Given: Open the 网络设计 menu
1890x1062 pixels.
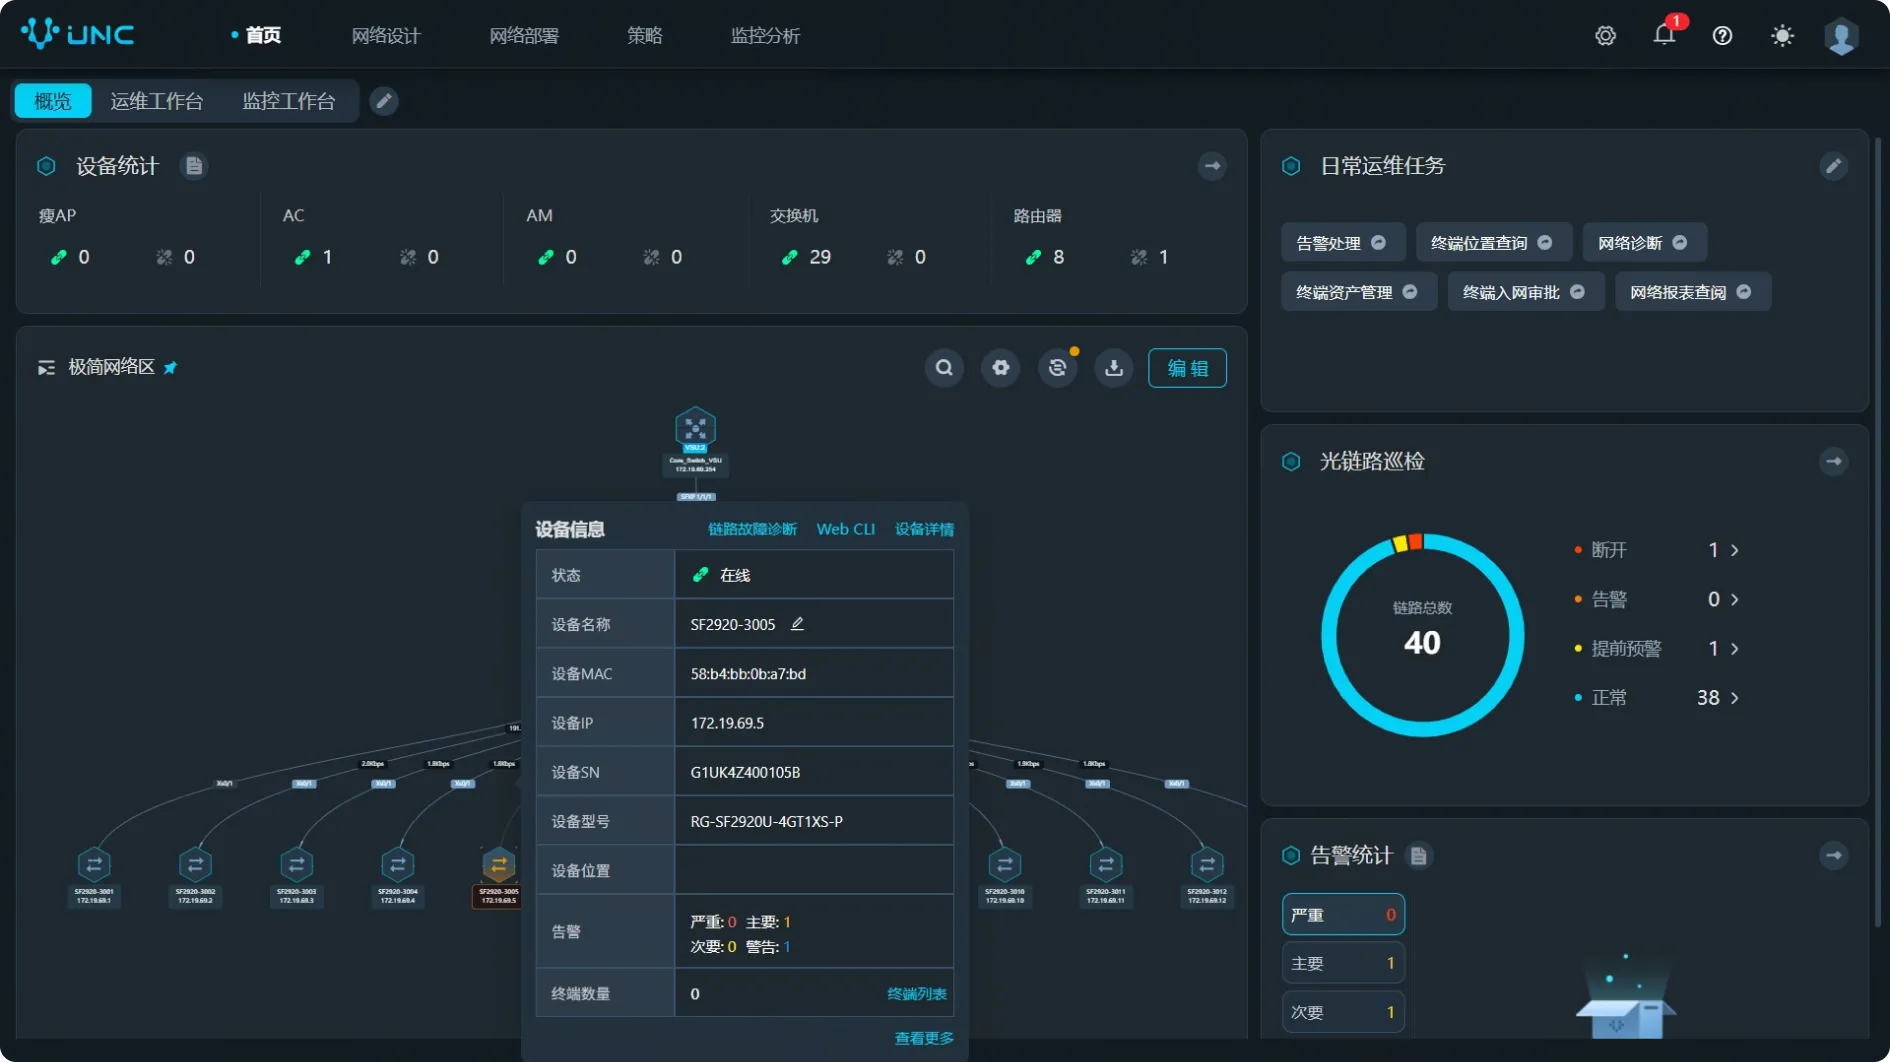Looking at the screenshot, I should [x=386, y=36].
